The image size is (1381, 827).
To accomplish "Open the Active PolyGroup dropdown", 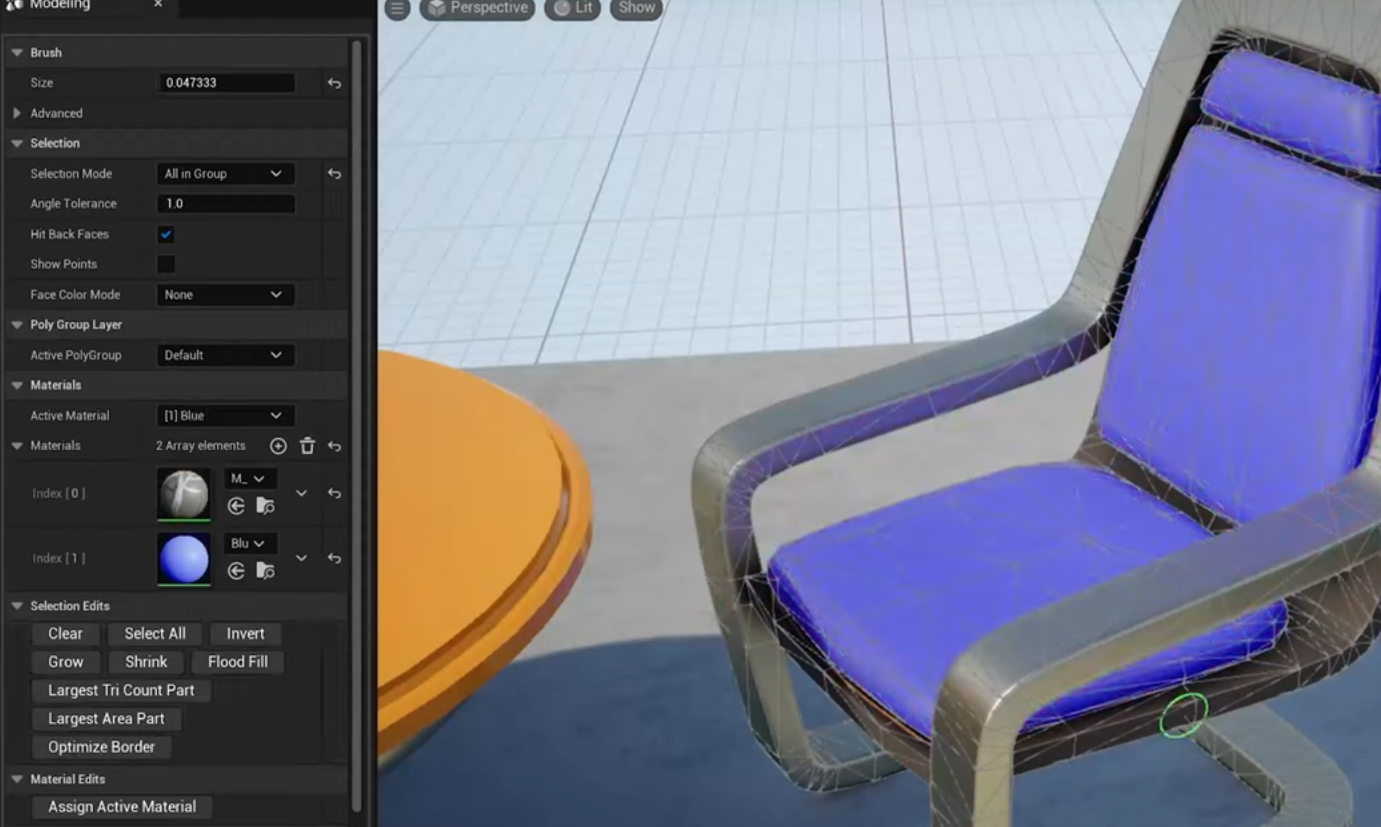I will [x=225, y=355].
